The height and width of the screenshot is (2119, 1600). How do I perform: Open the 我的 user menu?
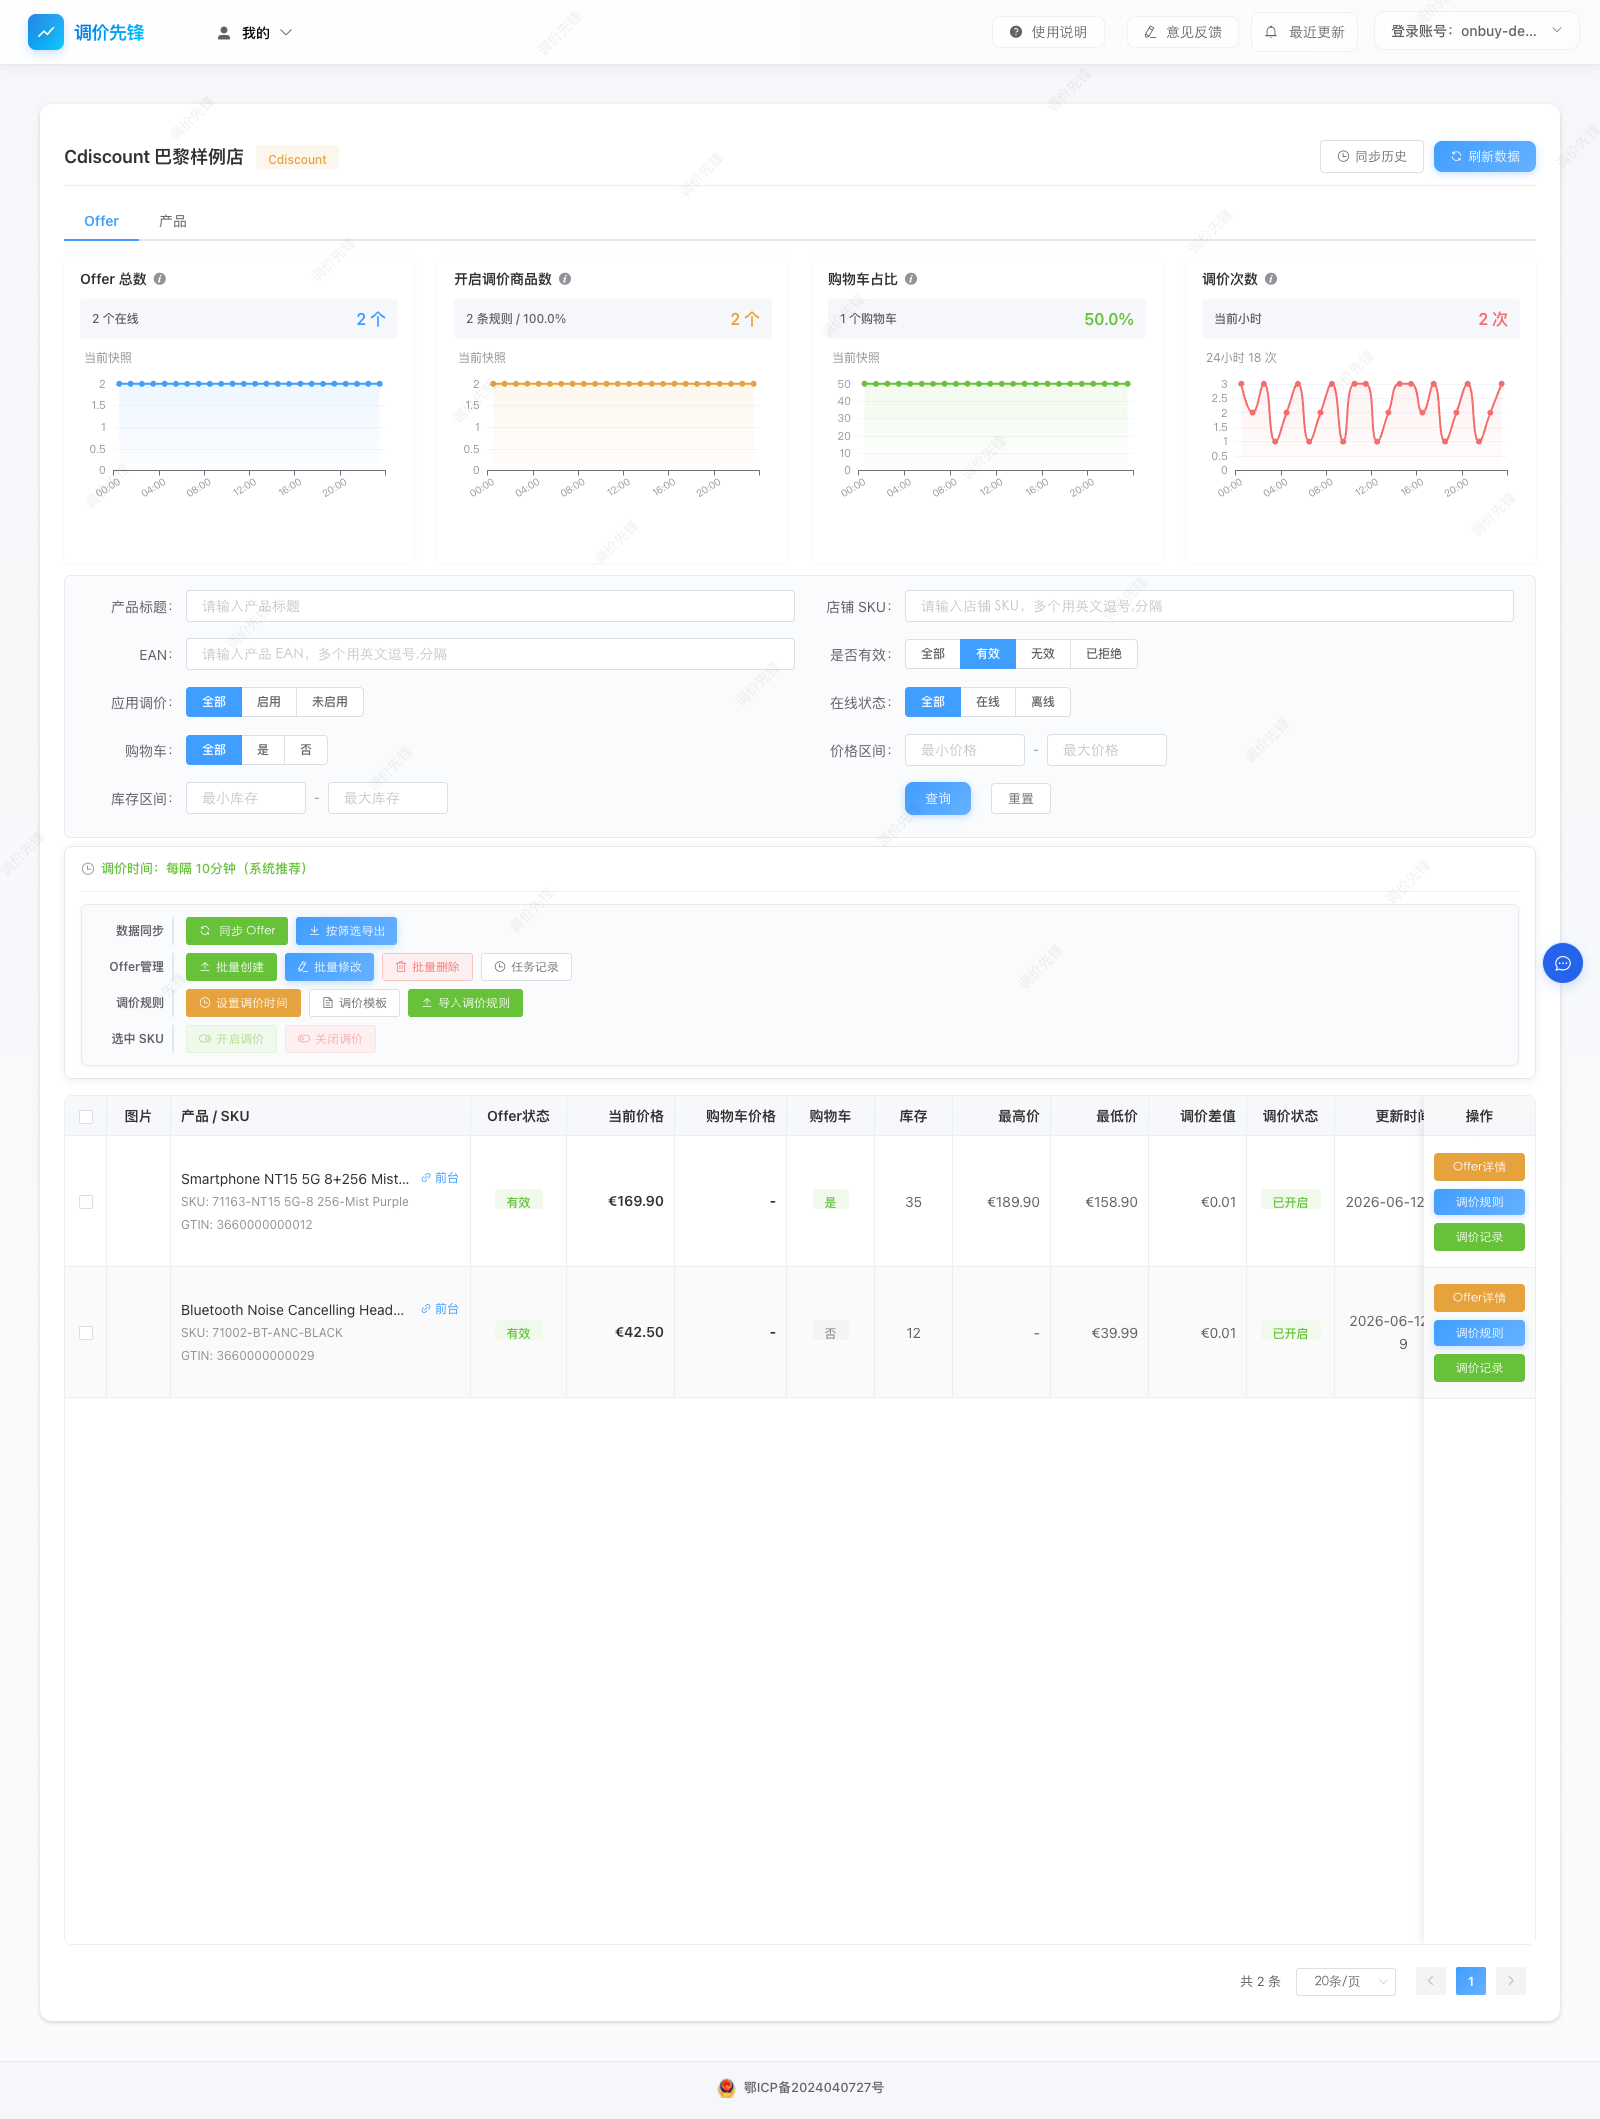(255, 33)
